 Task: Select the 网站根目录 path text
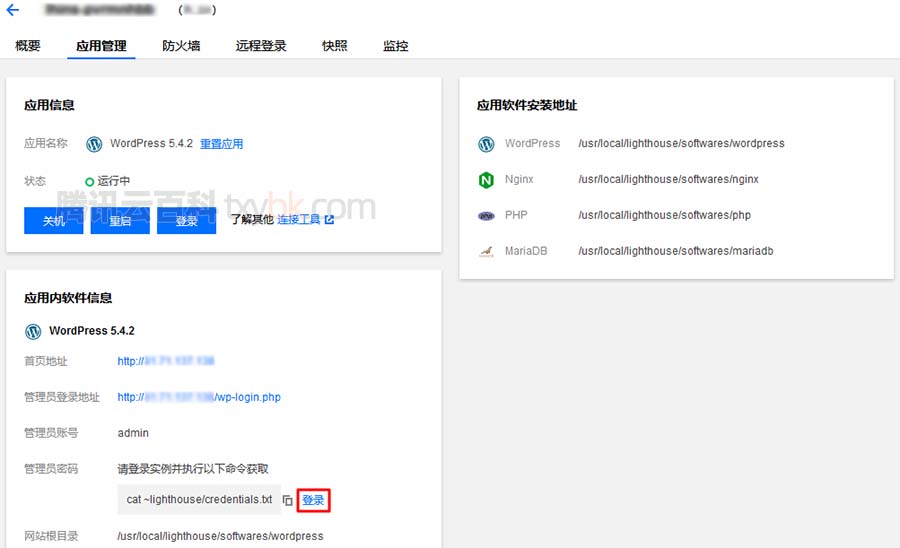[x=220, y=536]
